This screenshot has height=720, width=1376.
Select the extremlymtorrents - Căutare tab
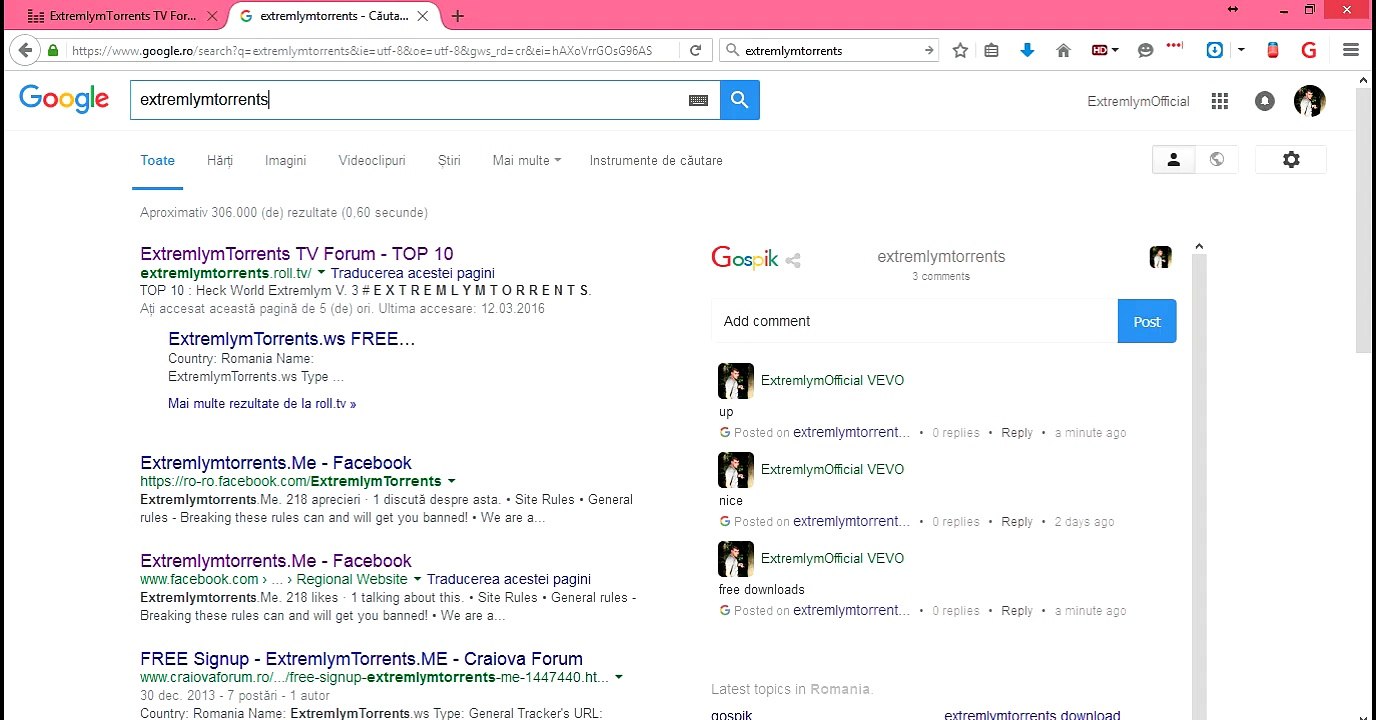point(332,16)
